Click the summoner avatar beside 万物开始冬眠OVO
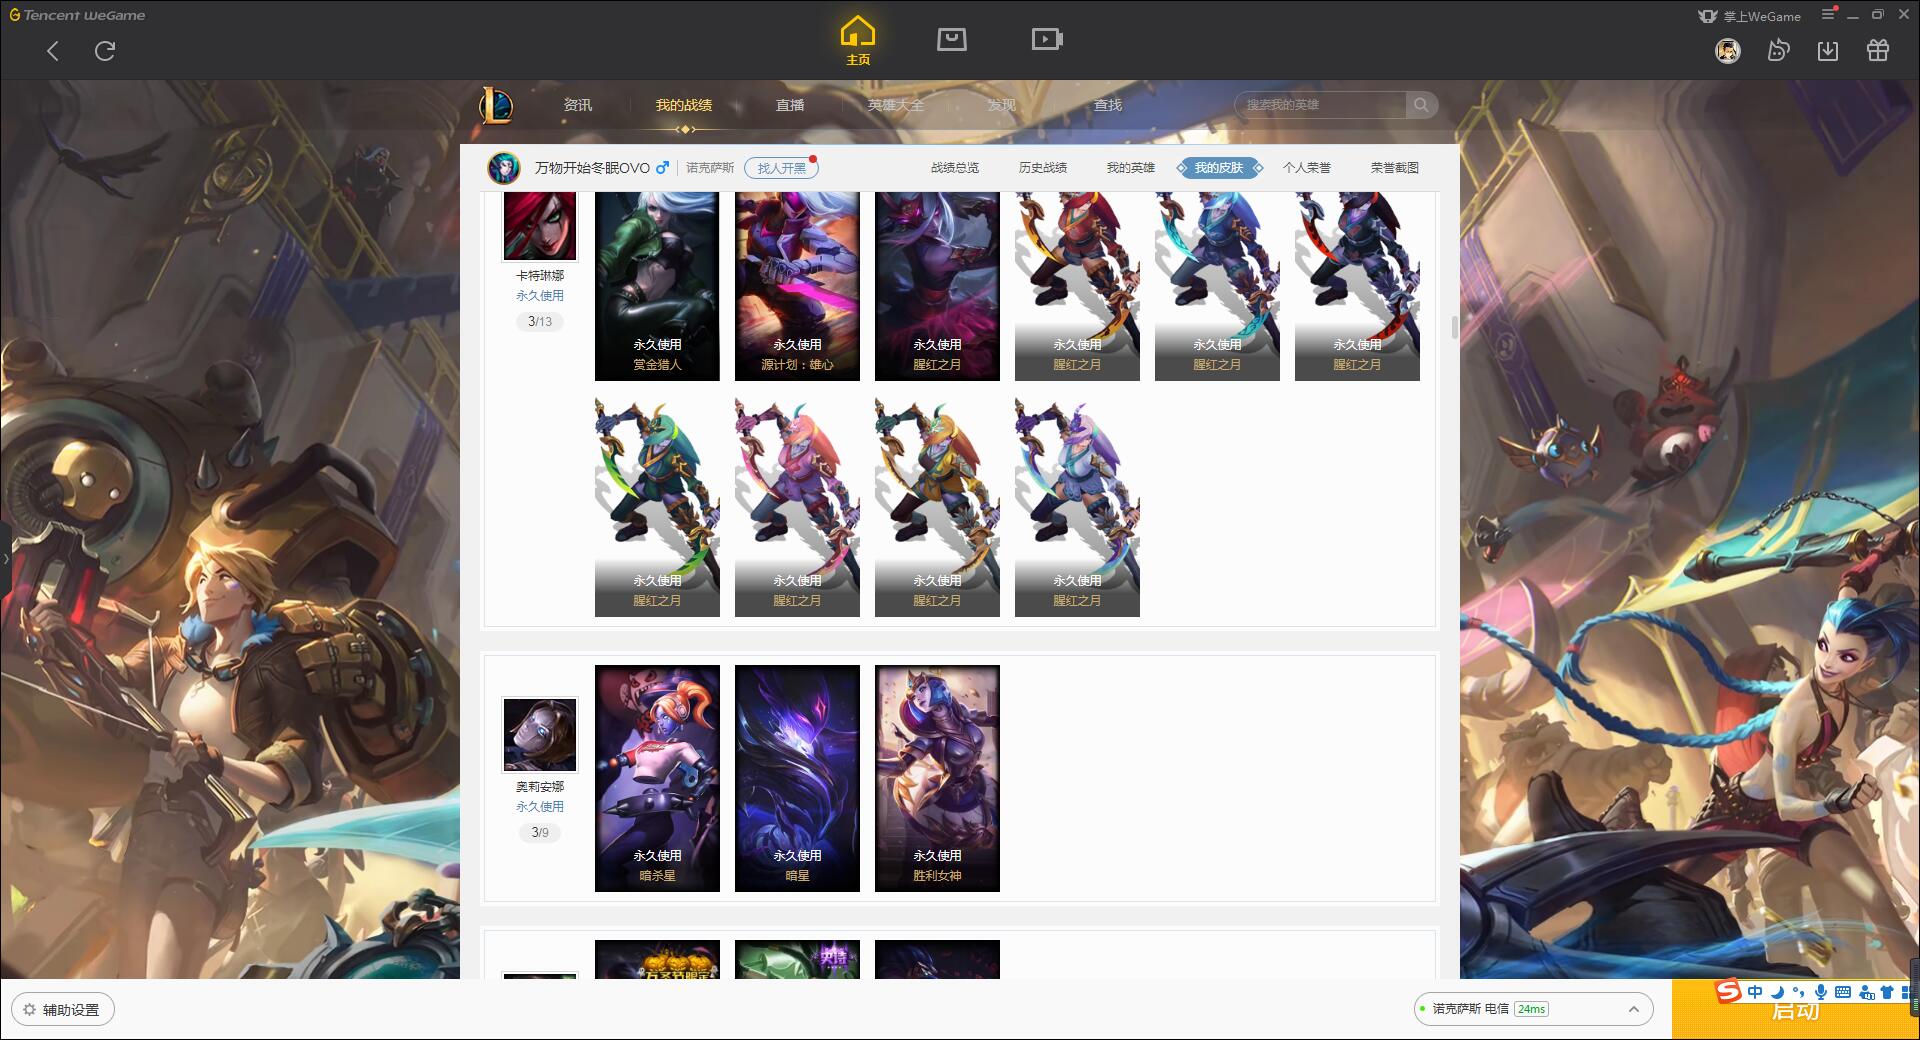The height and width of the screenshot is (1040, 1920). click(504, 168)
